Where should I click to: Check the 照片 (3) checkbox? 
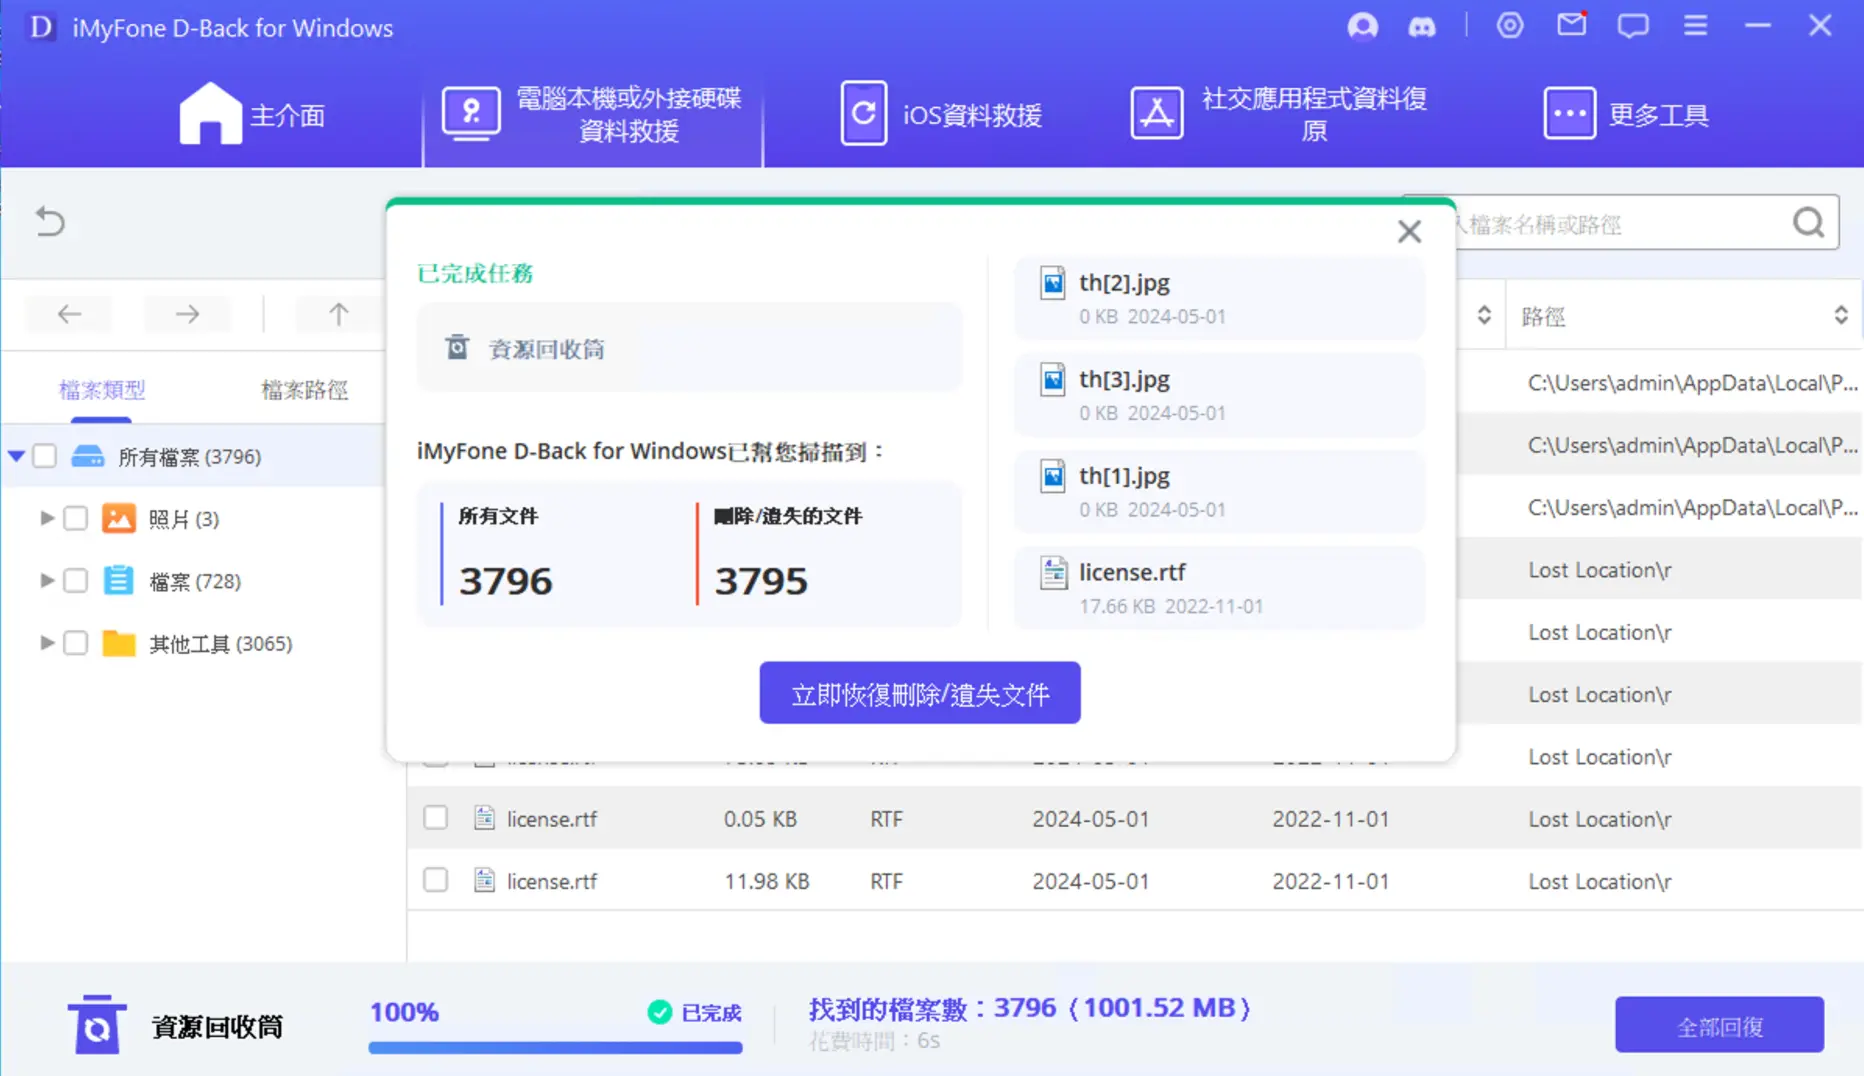tap(75, 518)
